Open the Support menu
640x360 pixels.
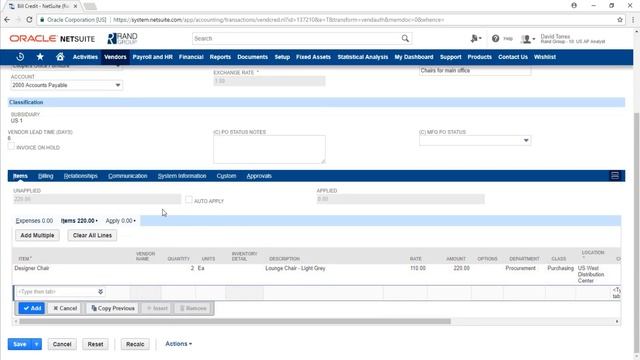450,57
